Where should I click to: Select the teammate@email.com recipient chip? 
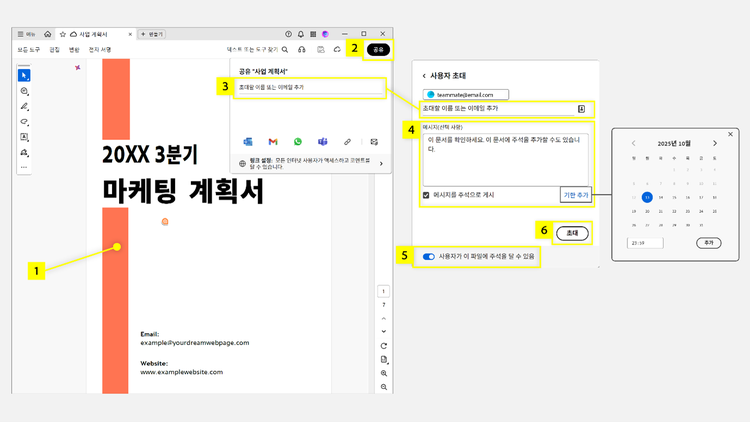coord(465,95)
